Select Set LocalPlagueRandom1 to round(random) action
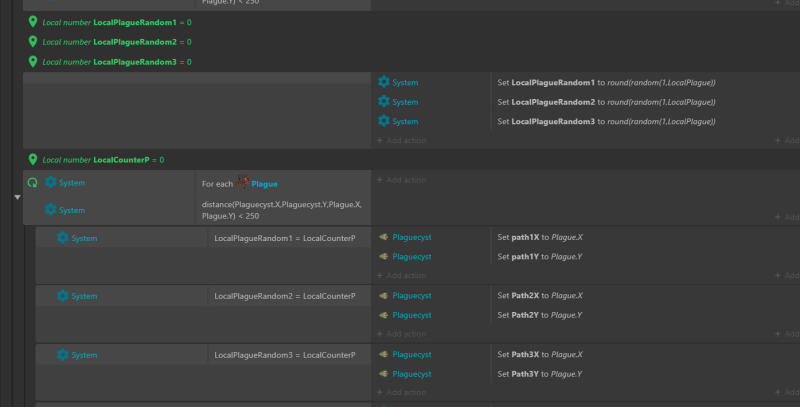 point(606,82)
